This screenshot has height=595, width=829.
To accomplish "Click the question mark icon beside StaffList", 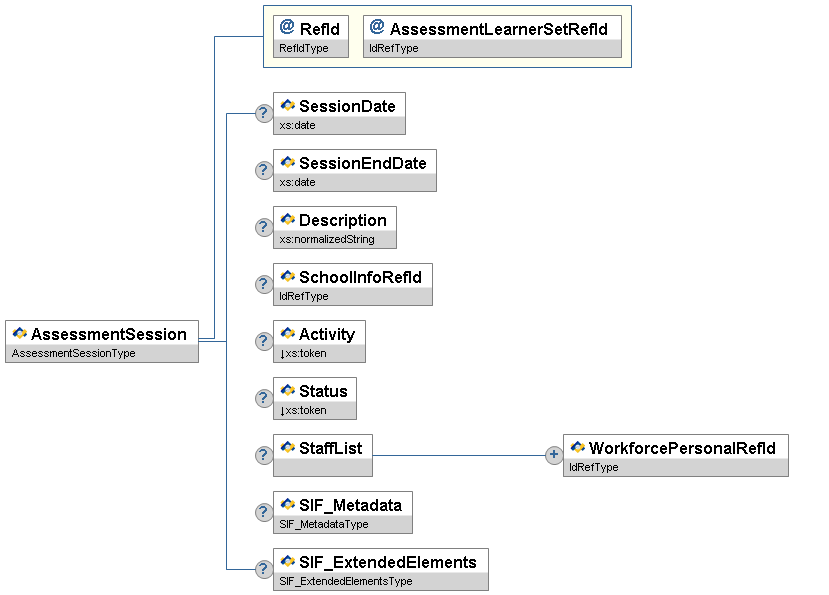I will click(264, 455).
